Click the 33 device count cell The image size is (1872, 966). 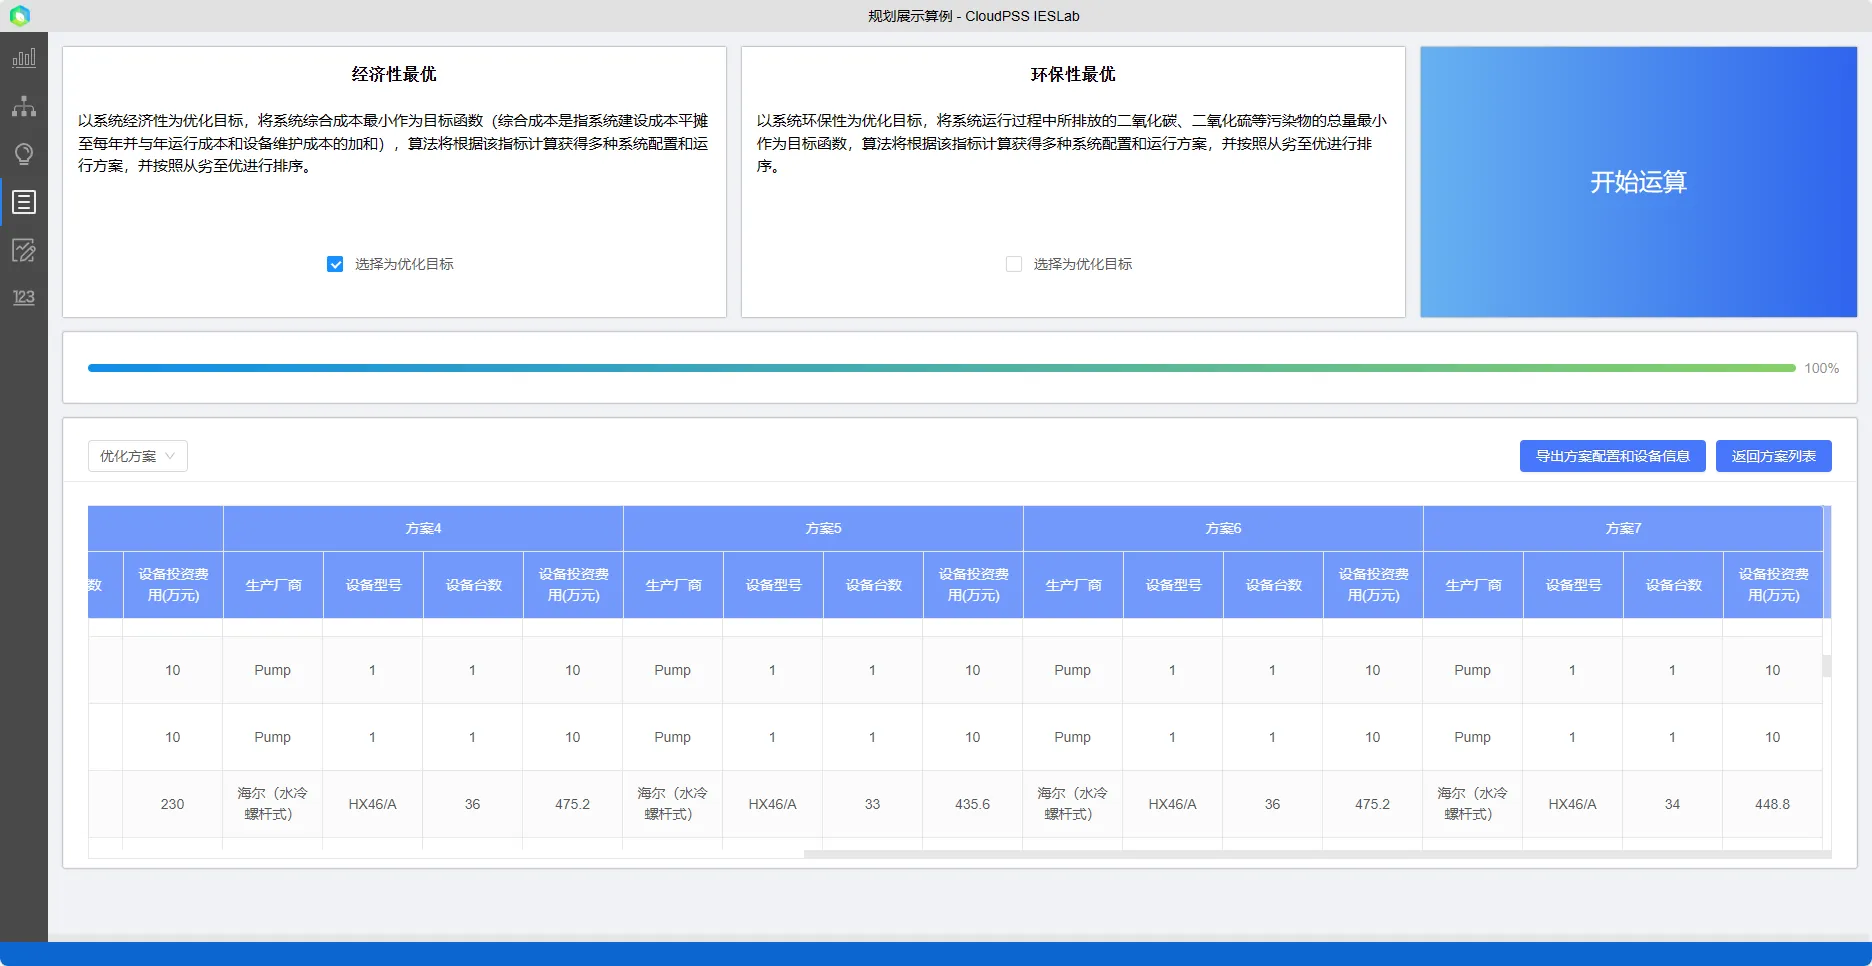[x=872, y=804]
